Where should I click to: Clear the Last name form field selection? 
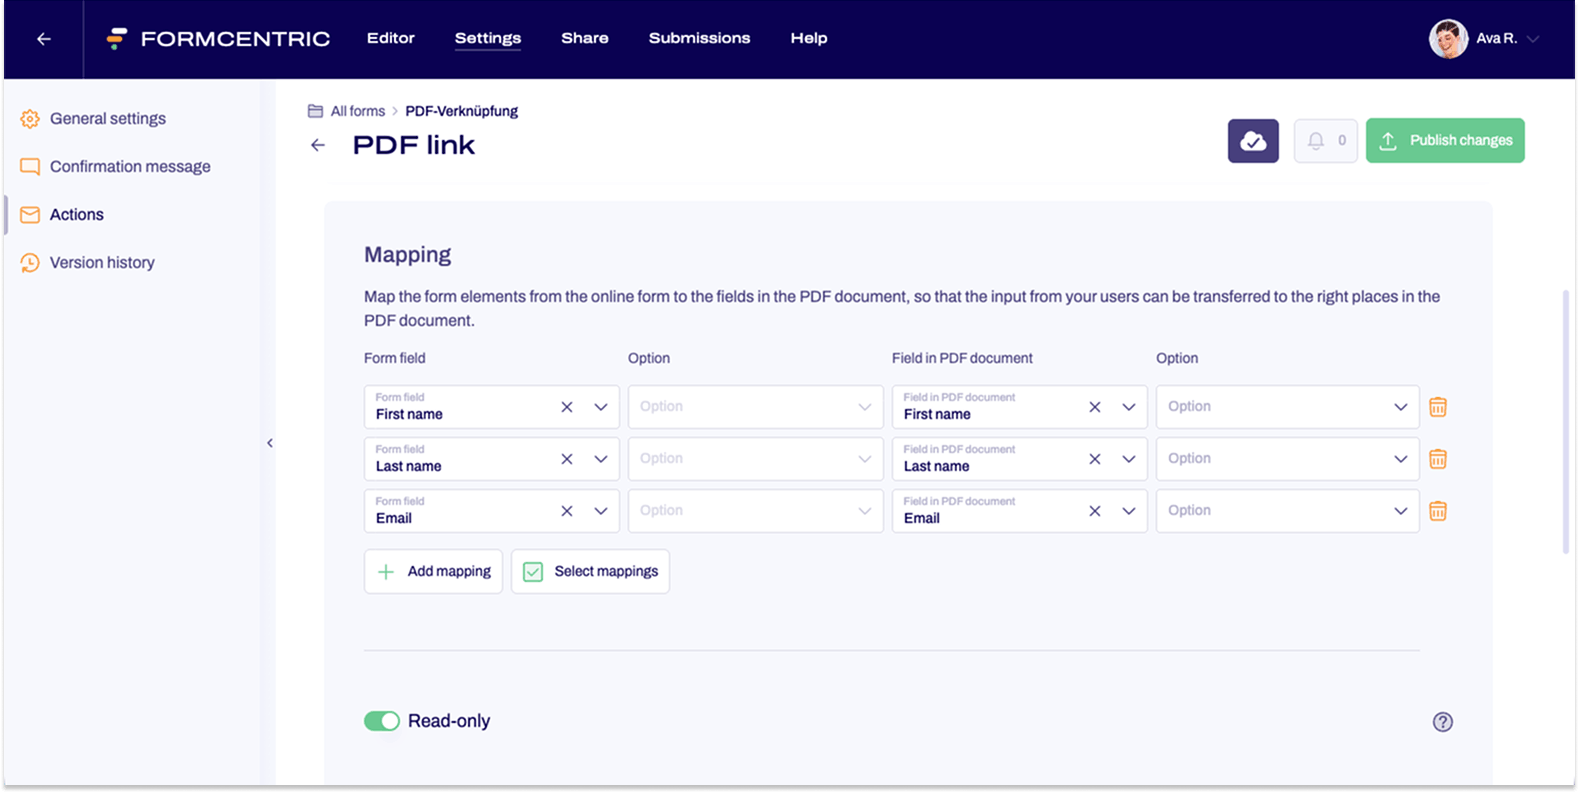[567, 459]
